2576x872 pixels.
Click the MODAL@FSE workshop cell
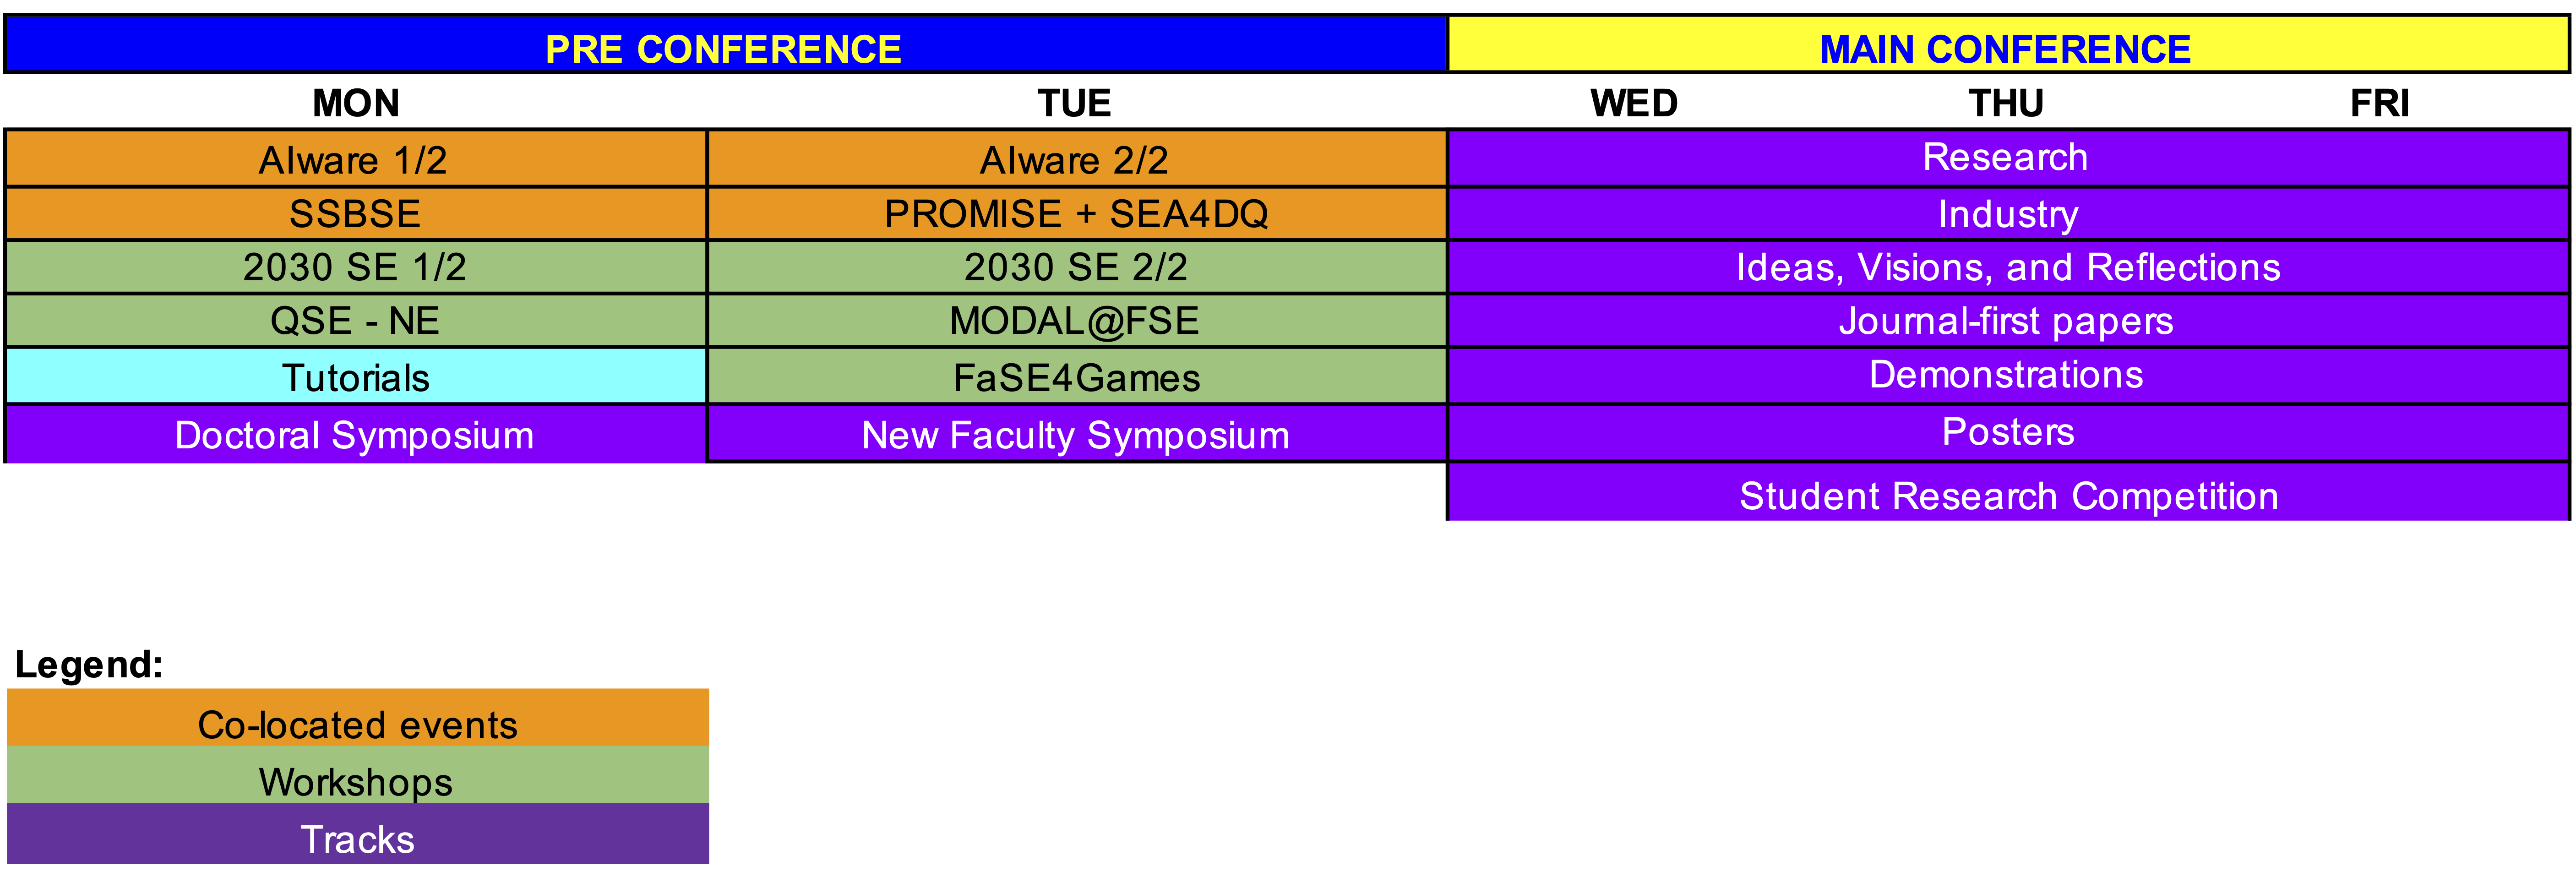(x=1077, y=321)
